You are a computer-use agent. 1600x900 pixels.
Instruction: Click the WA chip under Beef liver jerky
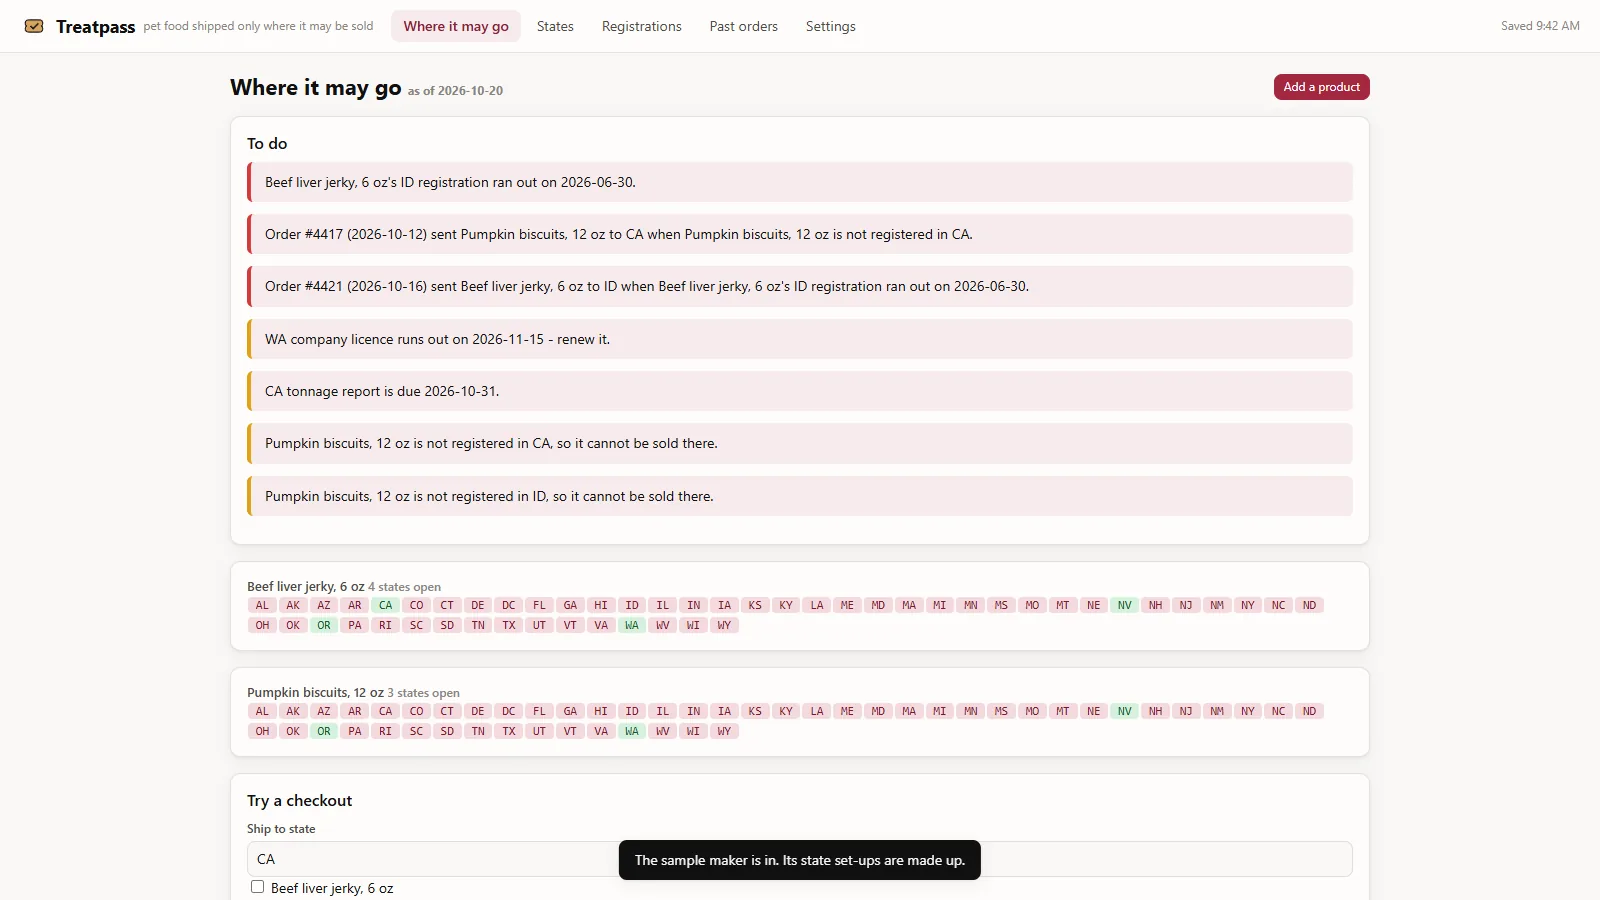632,625
